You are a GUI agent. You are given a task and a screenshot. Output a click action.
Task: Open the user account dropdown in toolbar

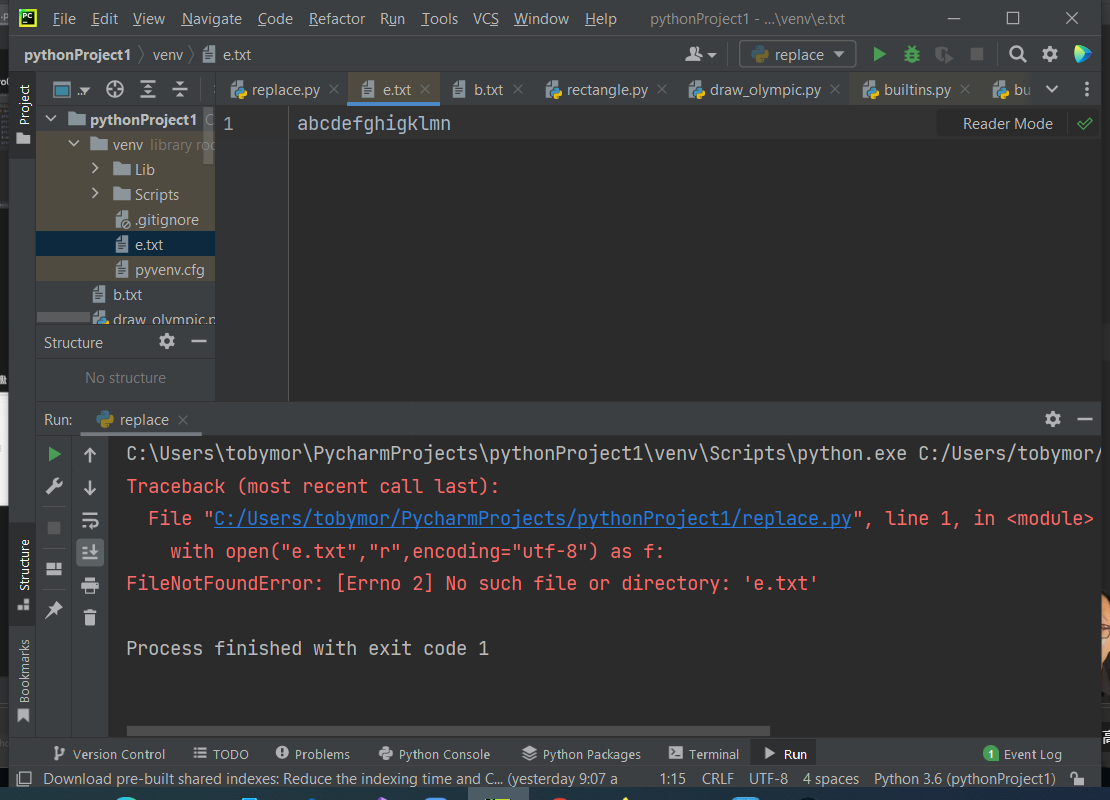click(x=701, y=55)
